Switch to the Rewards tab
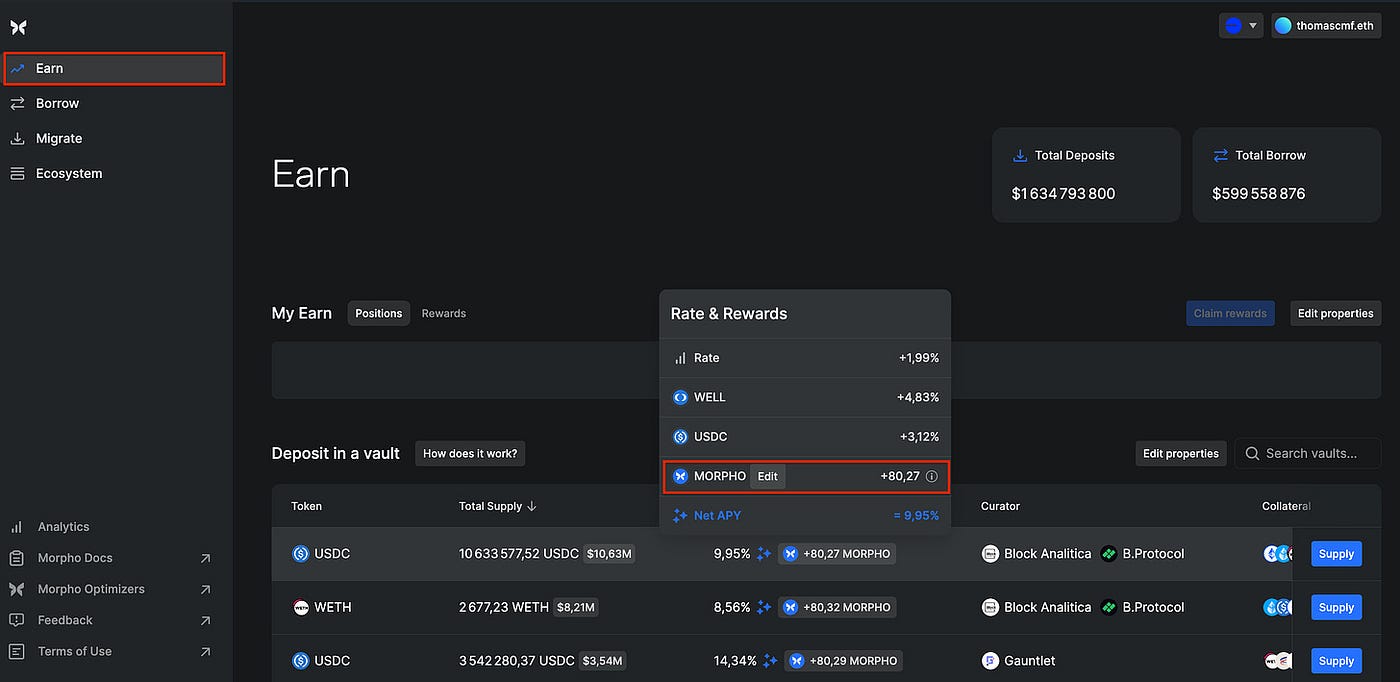1400x682 pixels. pos(444,313)
